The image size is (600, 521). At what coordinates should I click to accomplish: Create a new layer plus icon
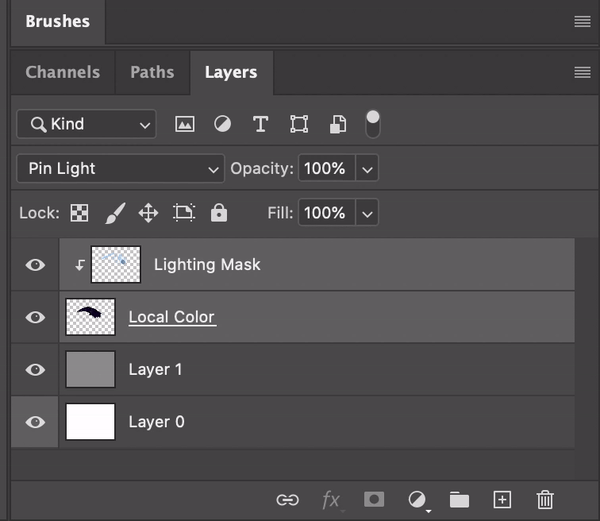502,500
